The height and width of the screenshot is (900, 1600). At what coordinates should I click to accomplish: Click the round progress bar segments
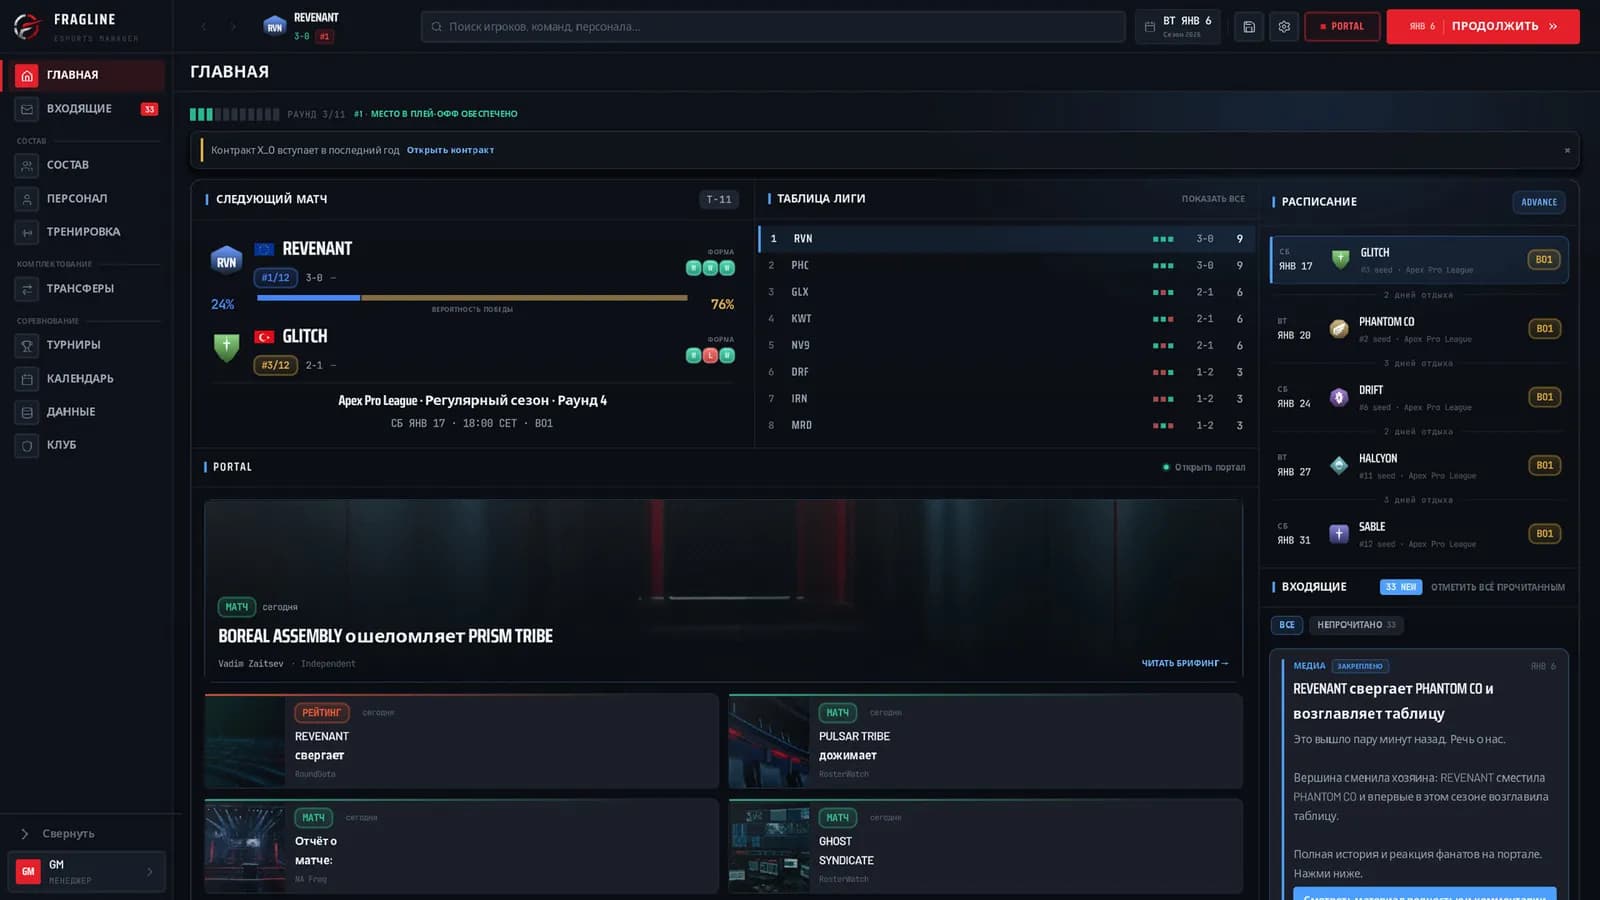(x=234, y=114)
